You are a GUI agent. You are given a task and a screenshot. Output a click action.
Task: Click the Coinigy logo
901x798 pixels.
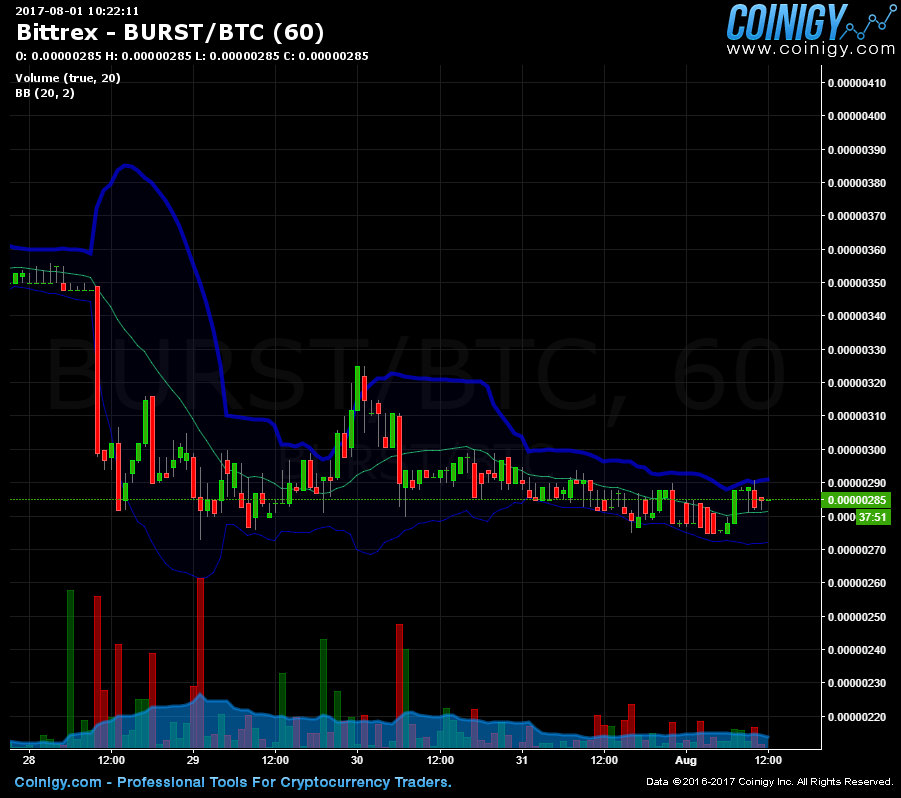click(811, 22)
